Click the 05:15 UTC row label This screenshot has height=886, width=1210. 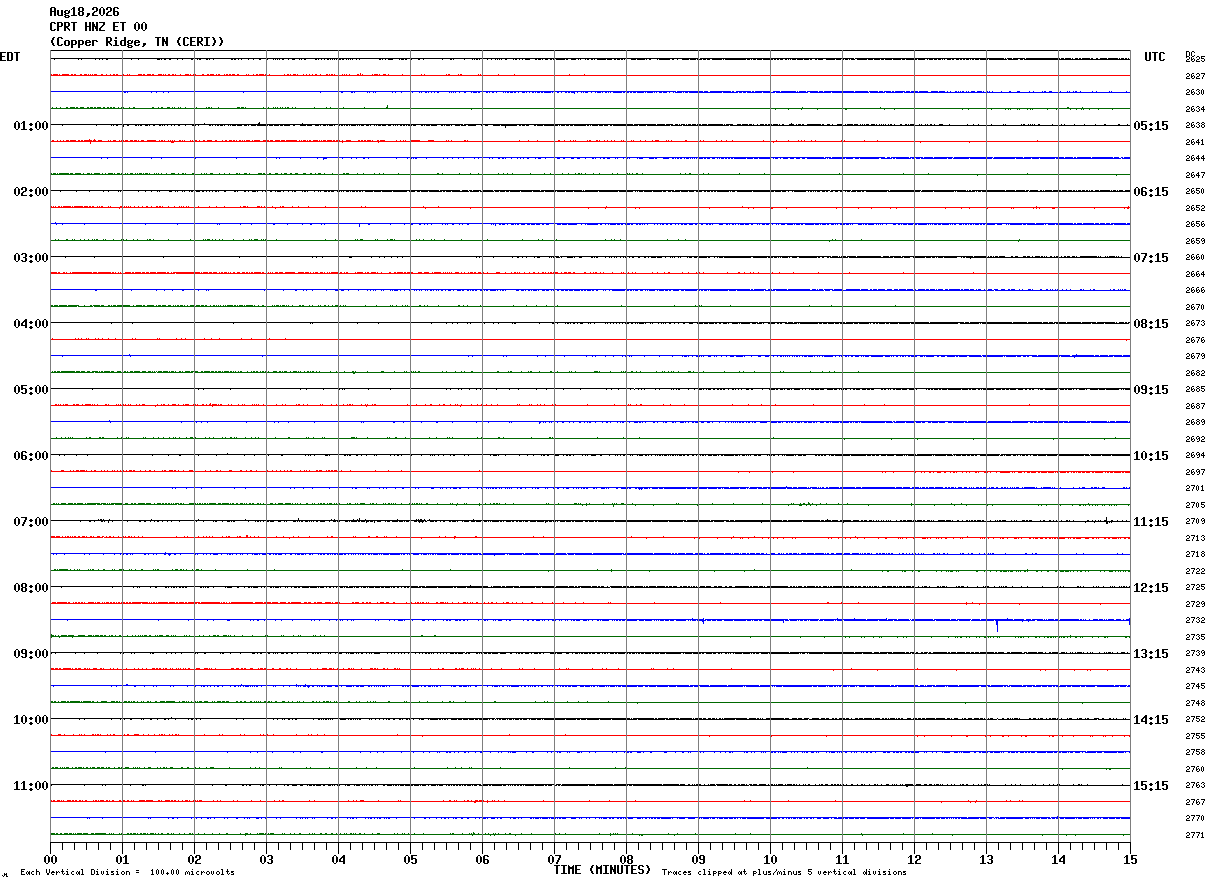click(x=1151, y=126)
